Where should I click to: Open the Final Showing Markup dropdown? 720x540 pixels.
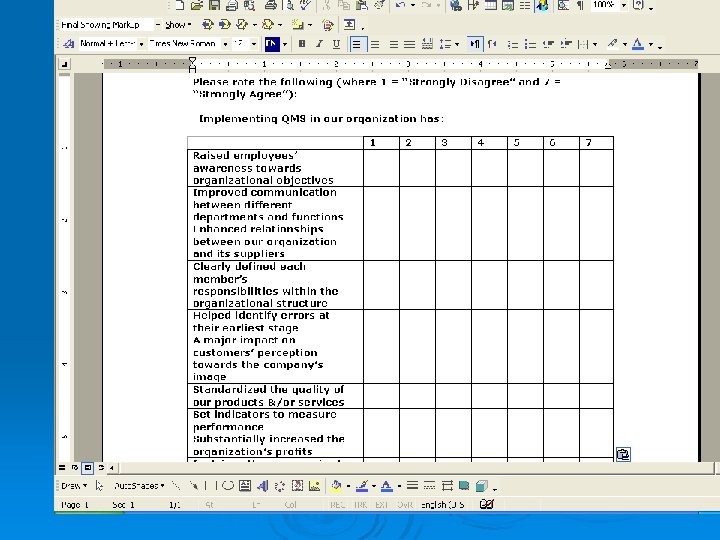coord(158,25)
